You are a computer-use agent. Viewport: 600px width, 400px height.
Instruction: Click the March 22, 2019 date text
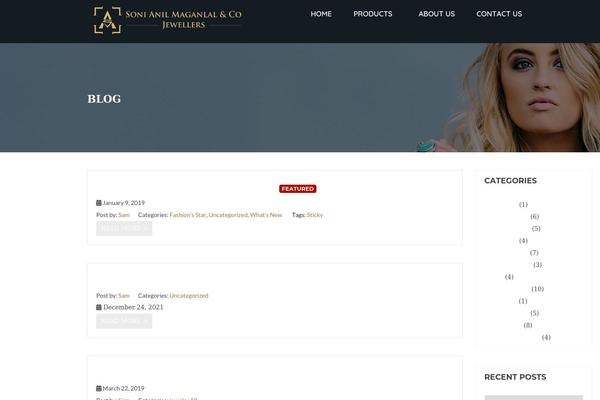click(124, 389)
